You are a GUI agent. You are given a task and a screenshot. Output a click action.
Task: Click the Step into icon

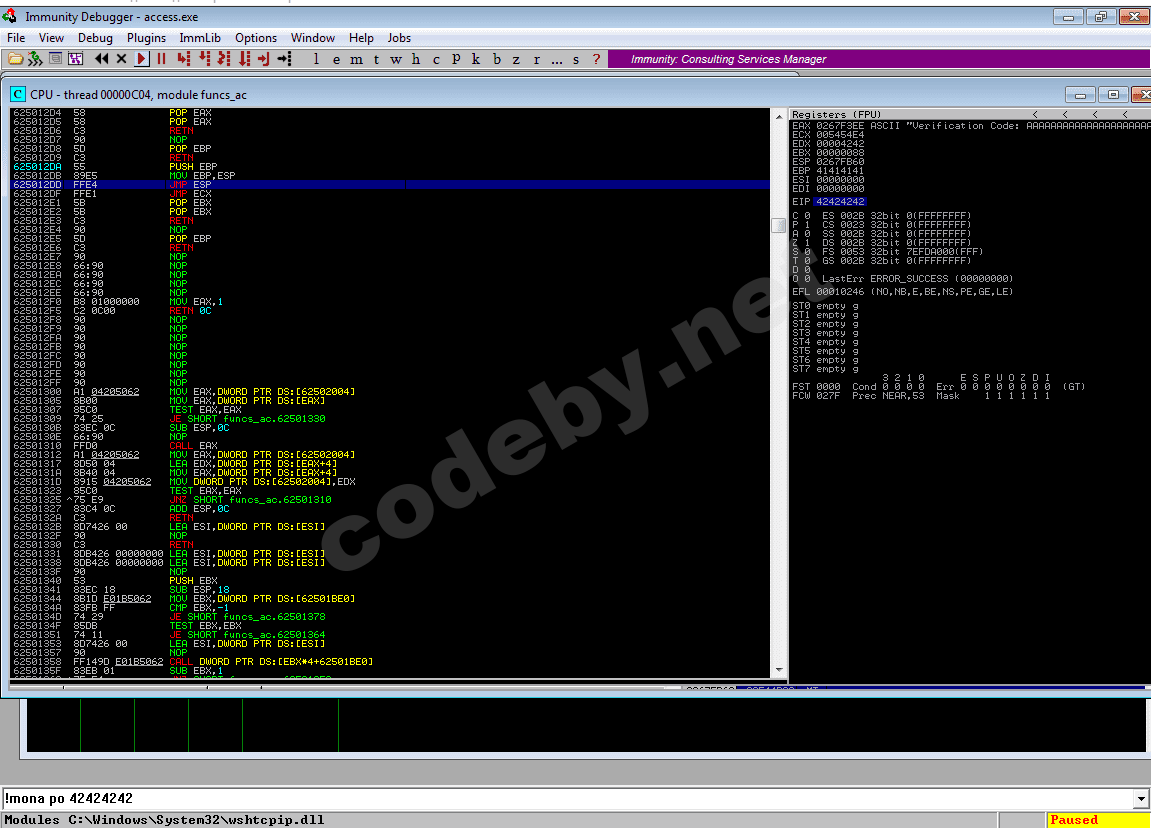coord(184,59)
